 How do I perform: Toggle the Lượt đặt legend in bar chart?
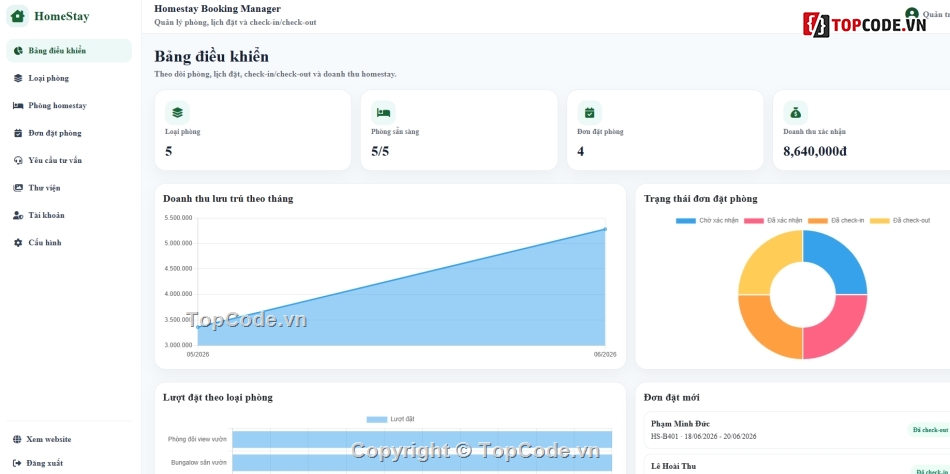pyautogui.click(x=391, y=419)
